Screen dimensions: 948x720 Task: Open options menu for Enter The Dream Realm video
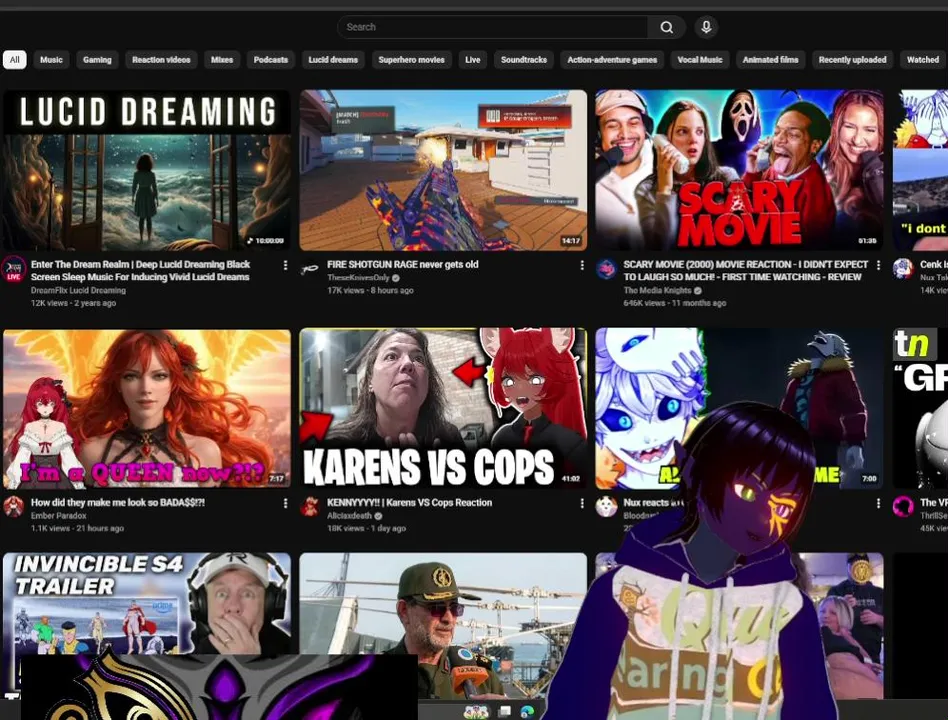point(285,265)
